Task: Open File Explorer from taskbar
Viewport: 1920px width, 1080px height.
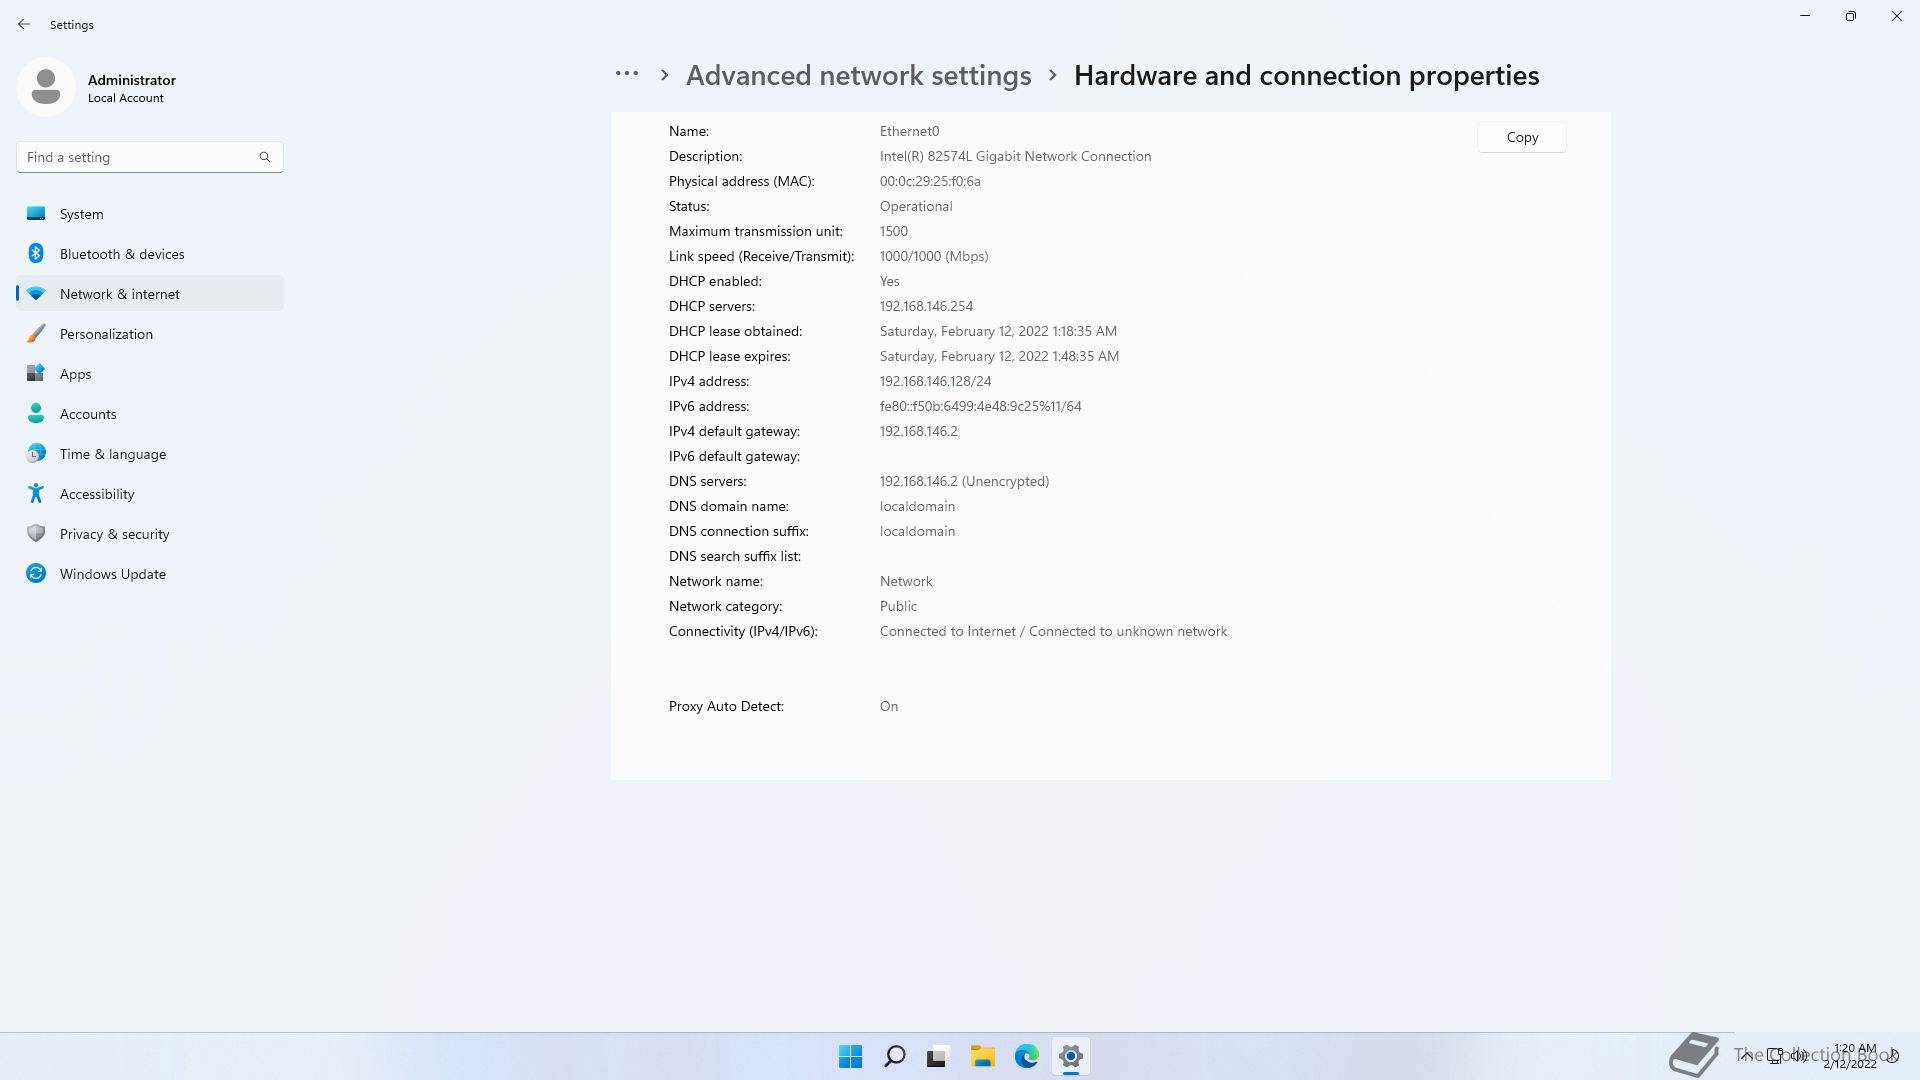Action: coord(983,1056)
